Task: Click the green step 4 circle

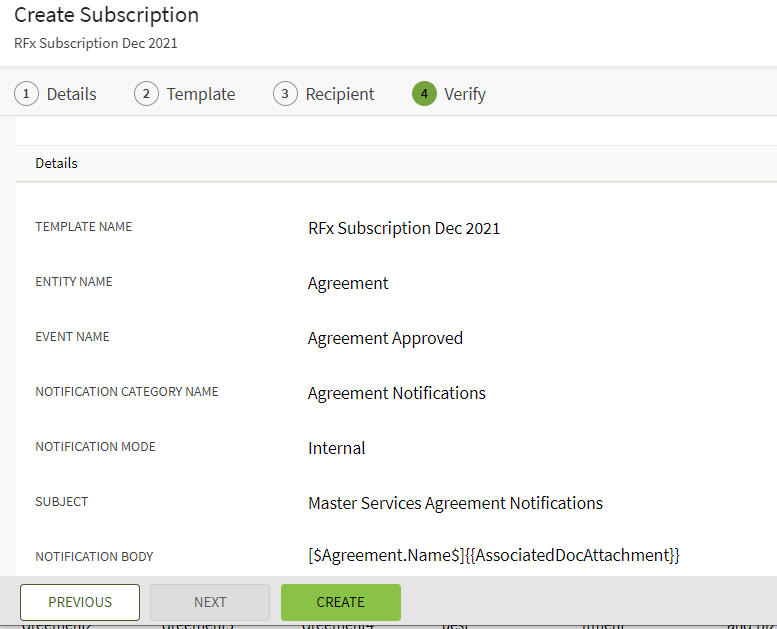Action: point(424,94)
